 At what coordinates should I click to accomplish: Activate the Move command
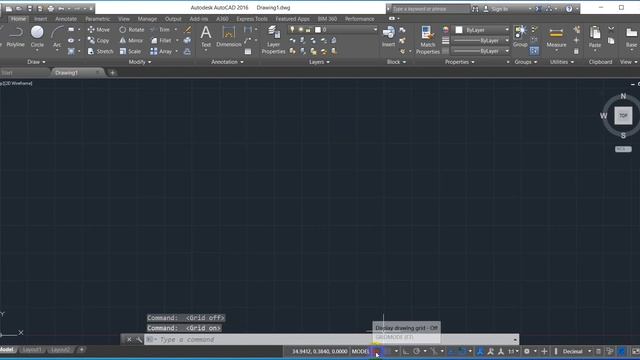click(98, 30)
